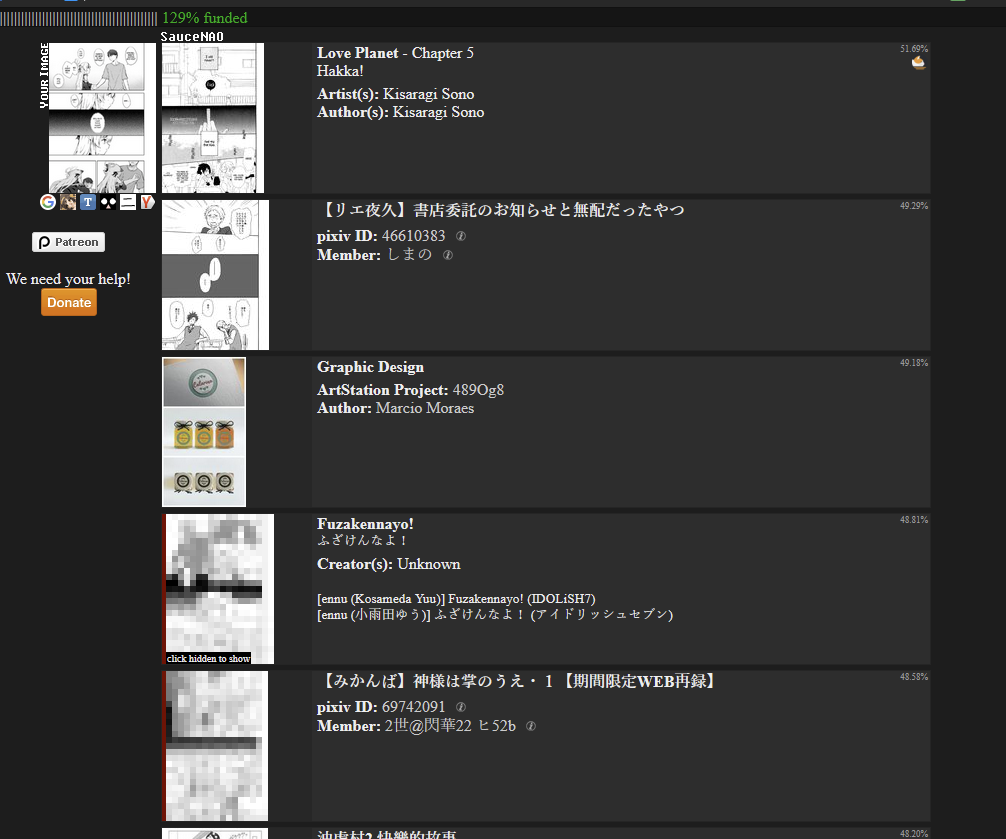
Task: Open member しまの info icon
Action: pos(448,255)
